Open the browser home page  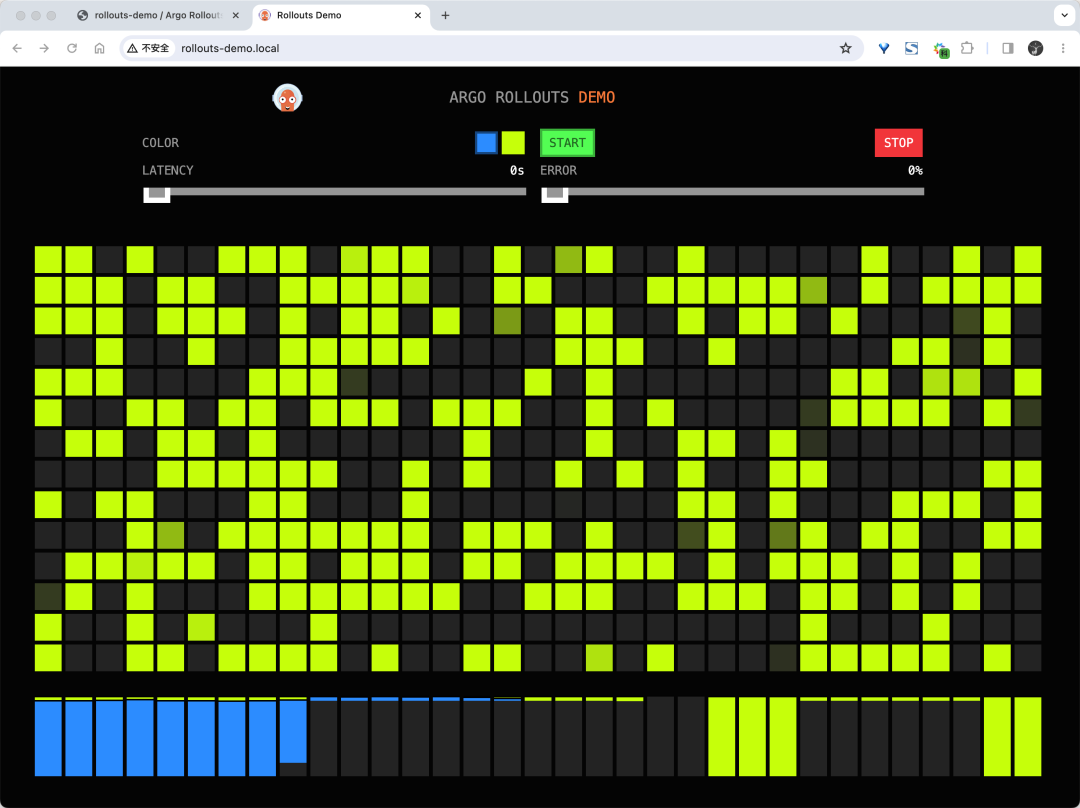coord(99,48)
